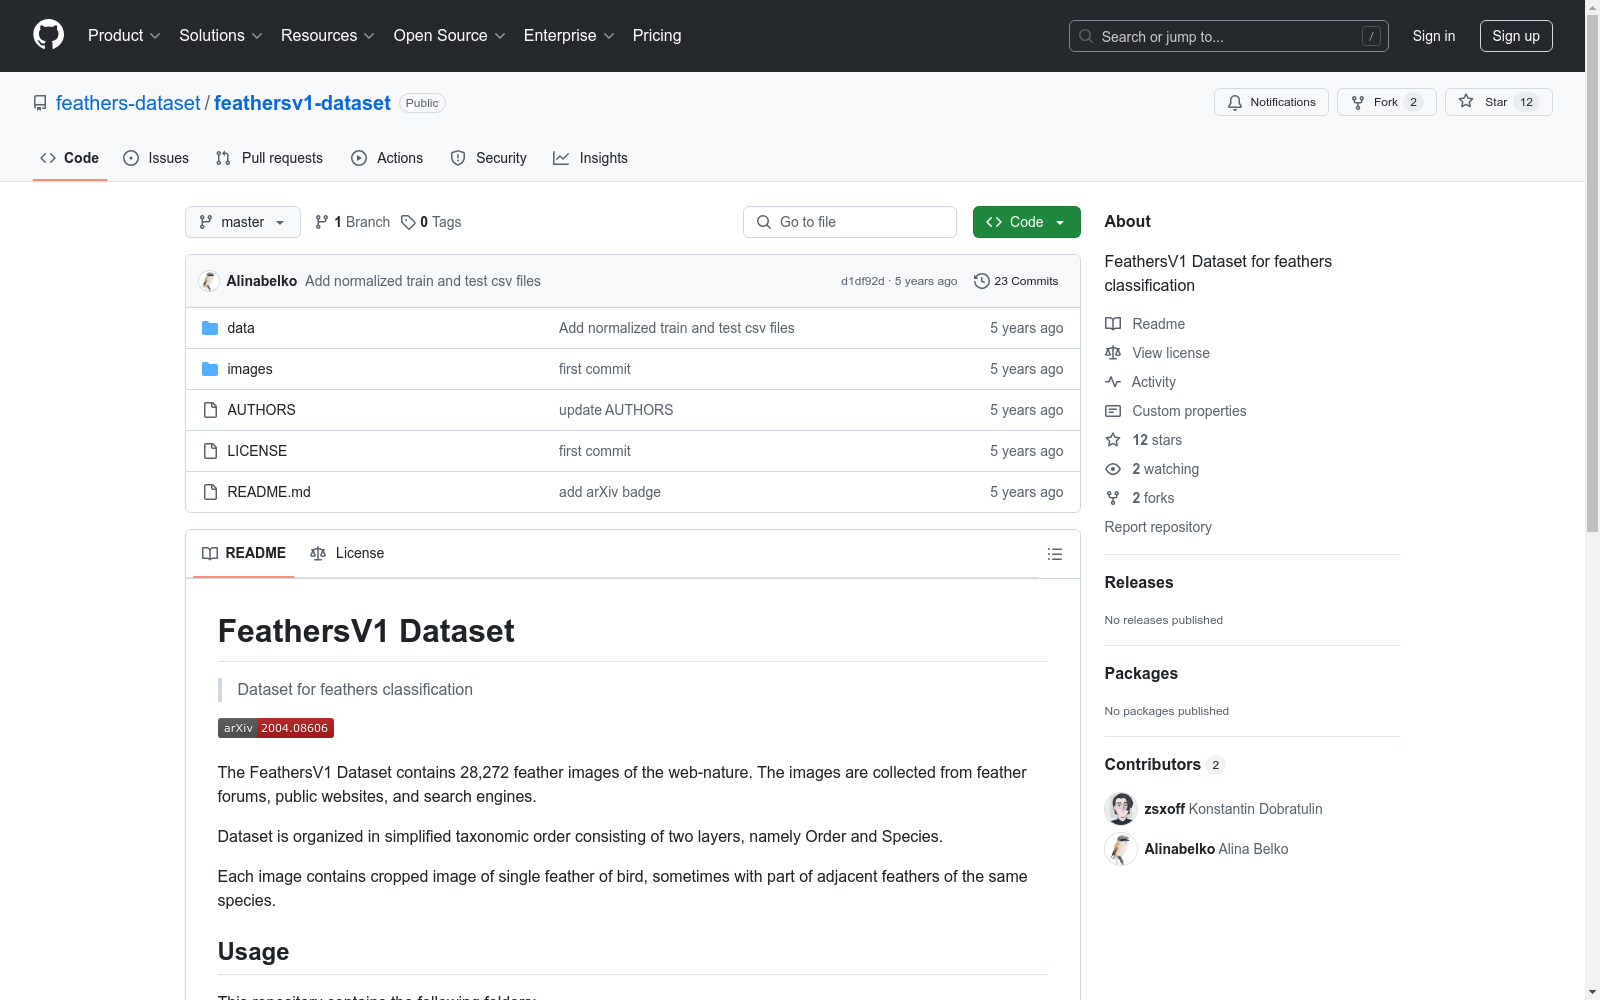This screenshot has width=1600, height=1000.
Task: Expand the Solutions menu
Action: [x=221, y=36]
